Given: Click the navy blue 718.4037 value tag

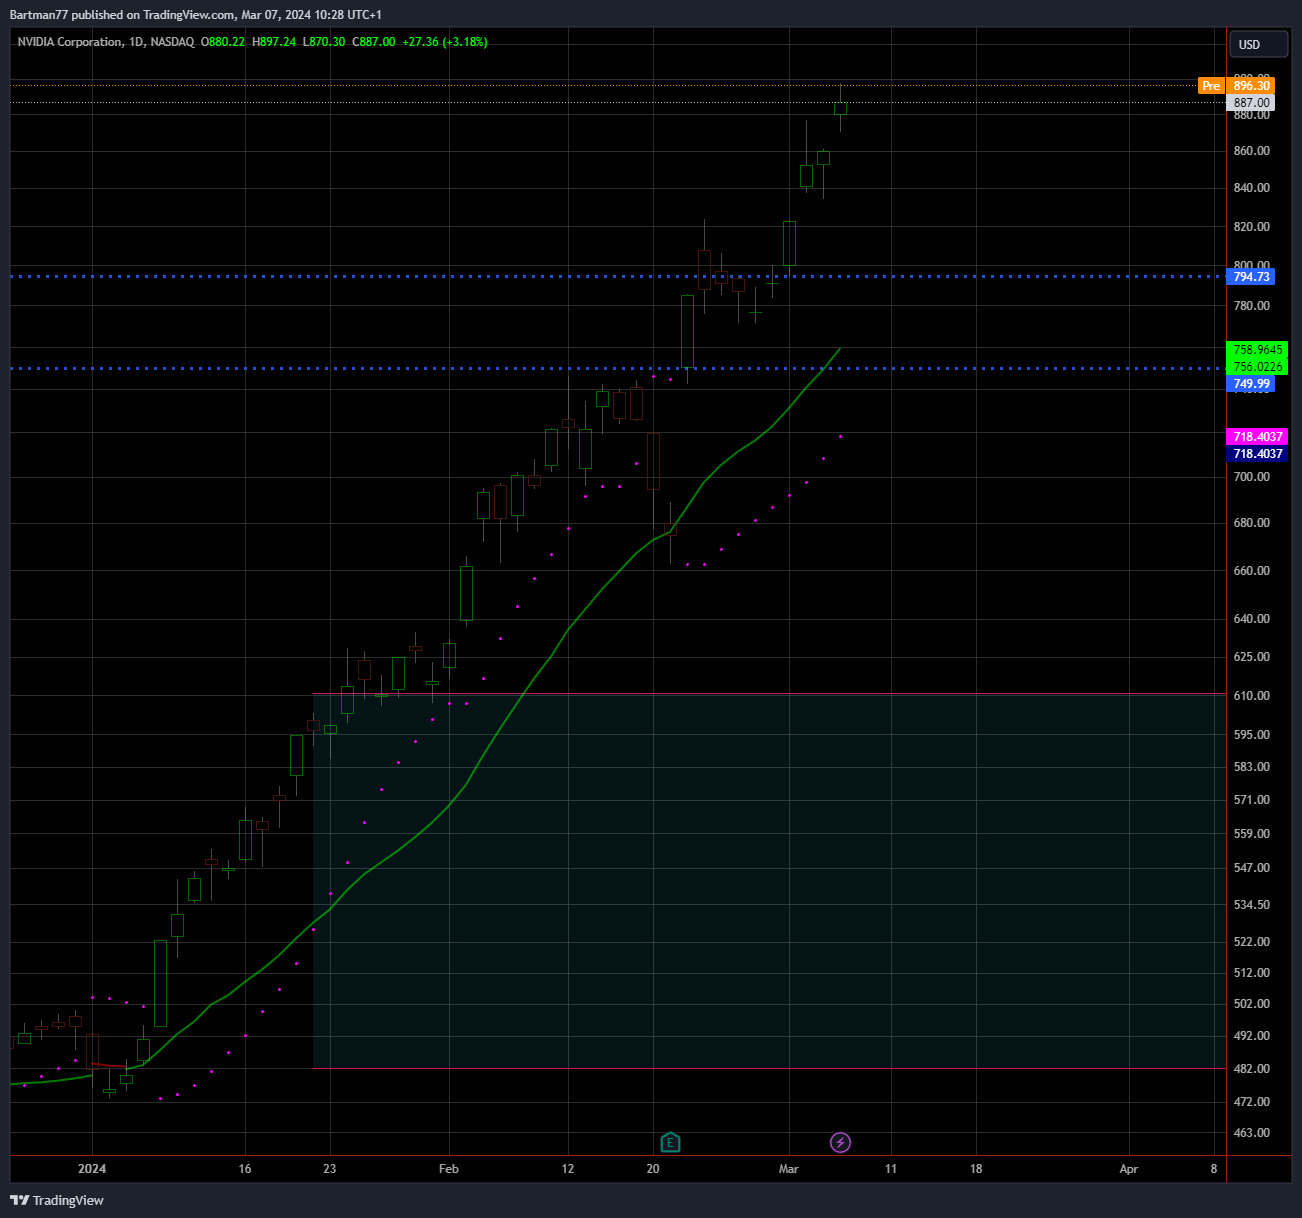Looking at the screenshot, I should pos(1257,454).
